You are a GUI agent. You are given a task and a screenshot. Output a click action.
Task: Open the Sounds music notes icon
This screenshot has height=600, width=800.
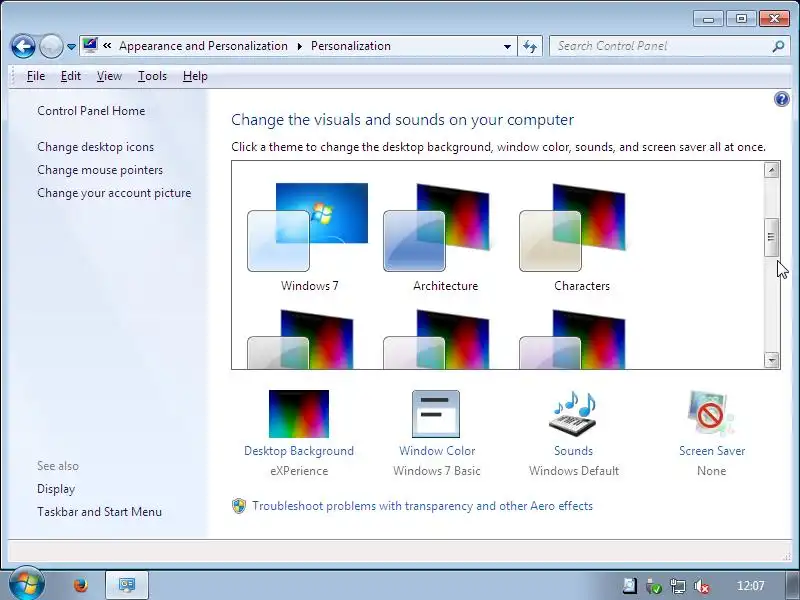coord(573,414)
